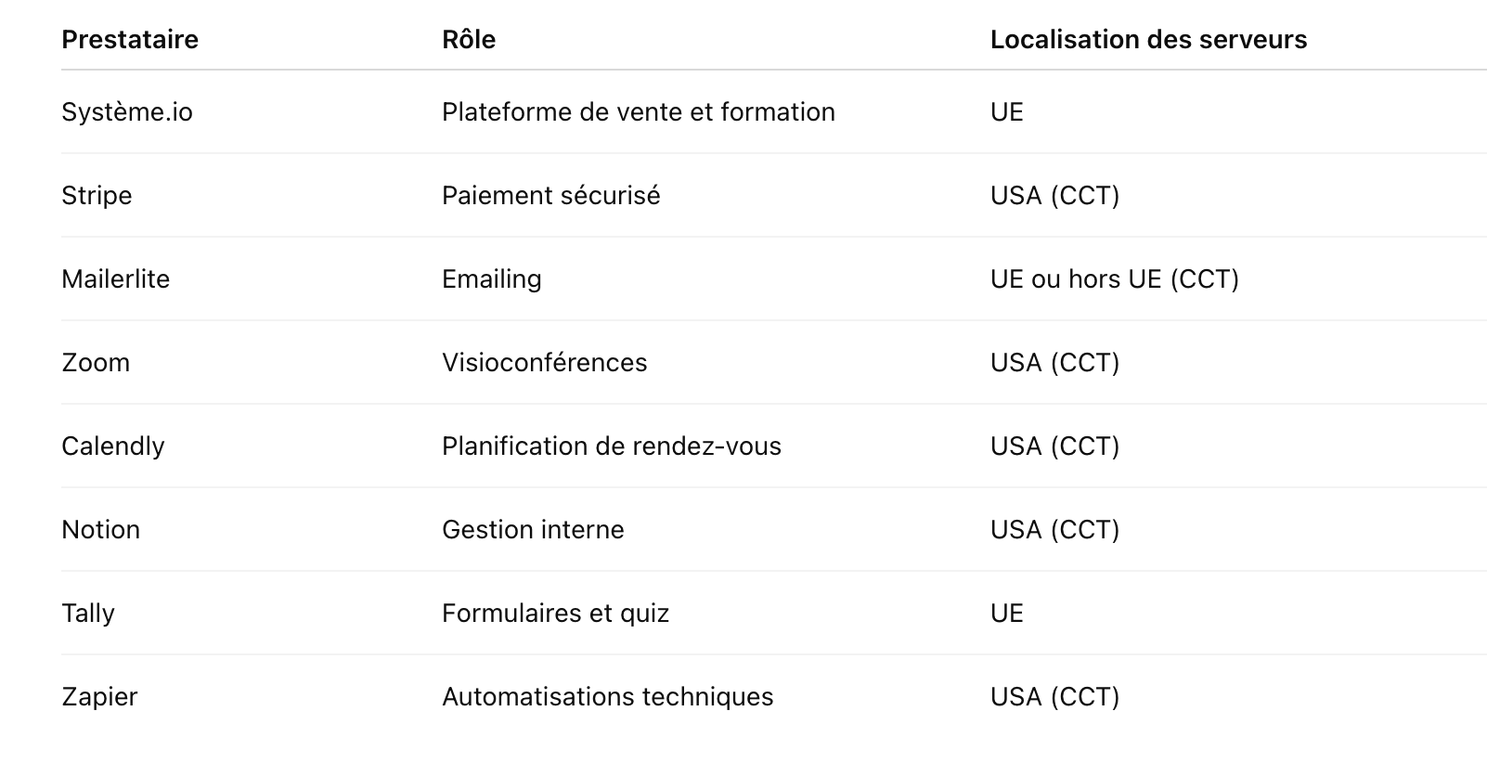Viewport: 1500px width, 763px height.
Task: Click the Localisation des serveurs header
Action: [1149, 39]
